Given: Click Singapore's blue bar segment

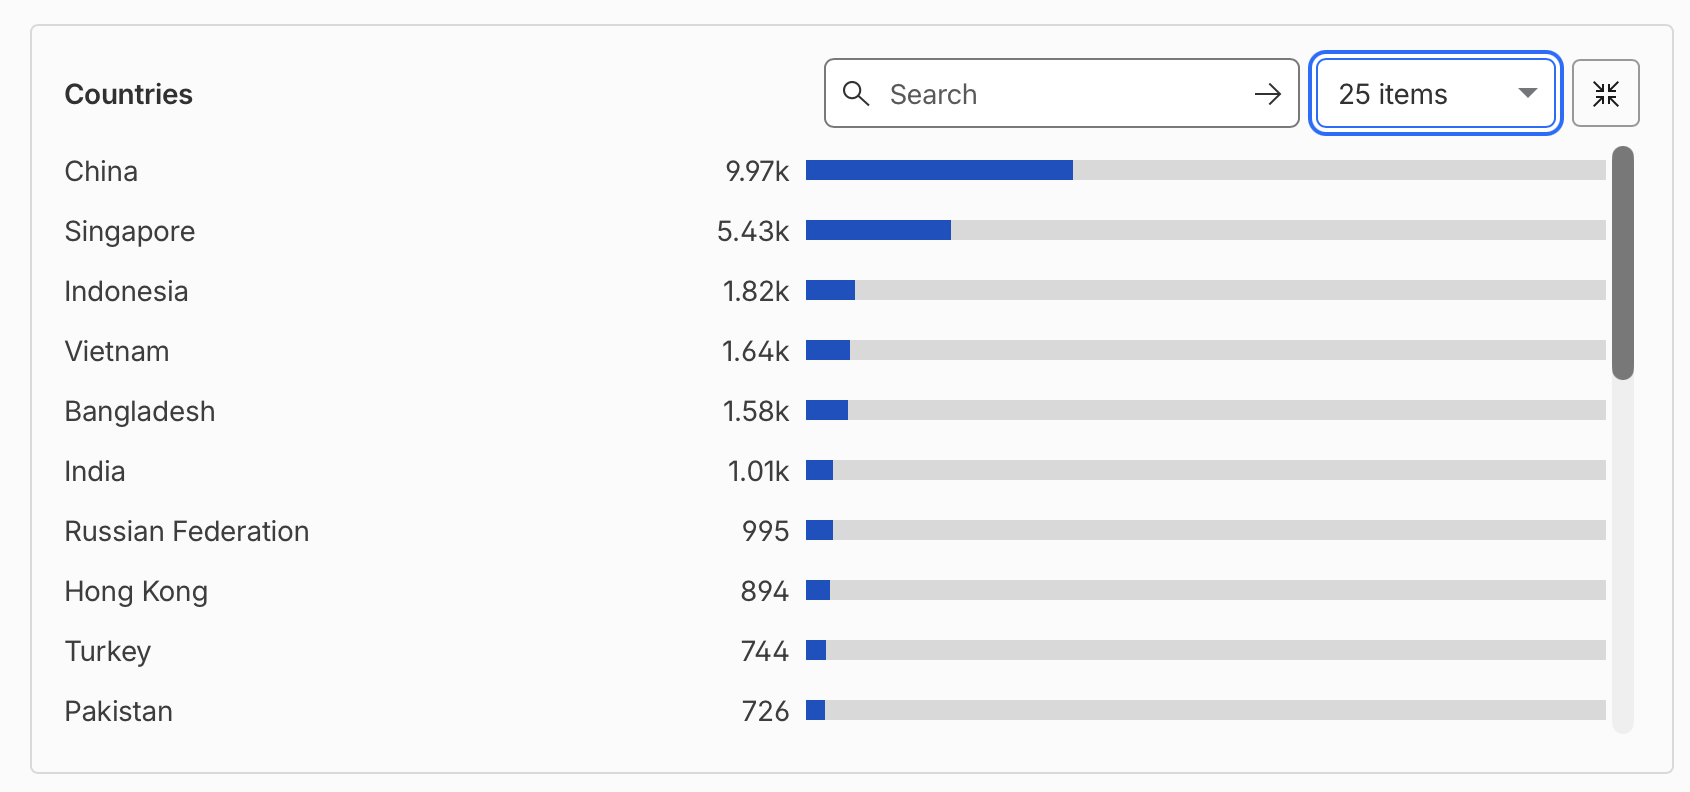Looking at the screenshot, I should coord(878,230).
